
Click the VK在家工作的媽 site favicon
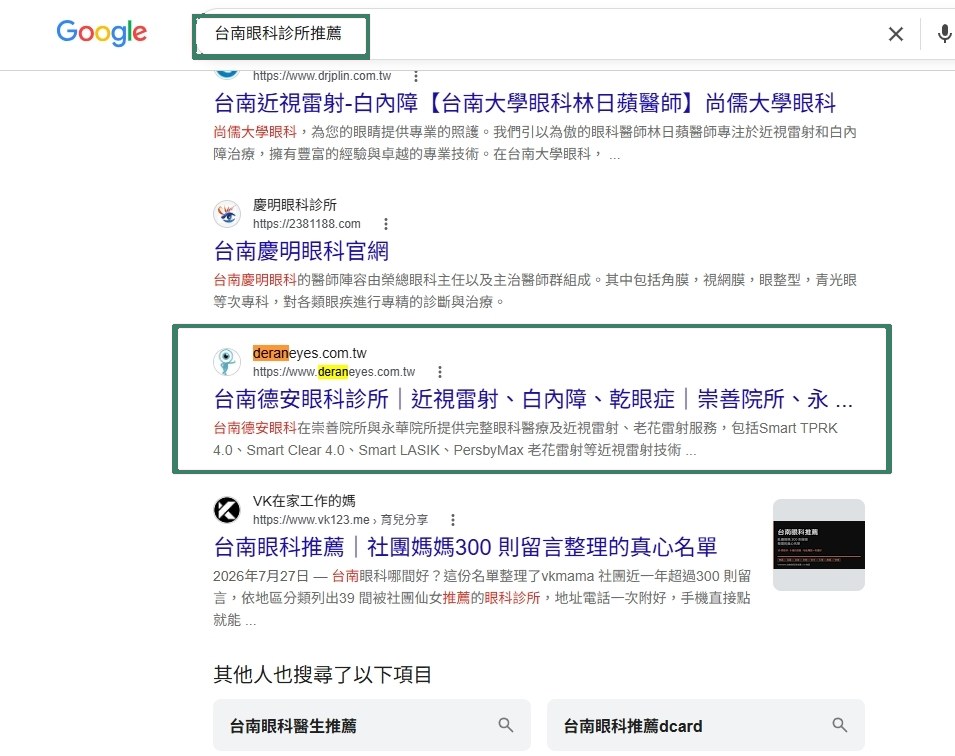[227, 510]
